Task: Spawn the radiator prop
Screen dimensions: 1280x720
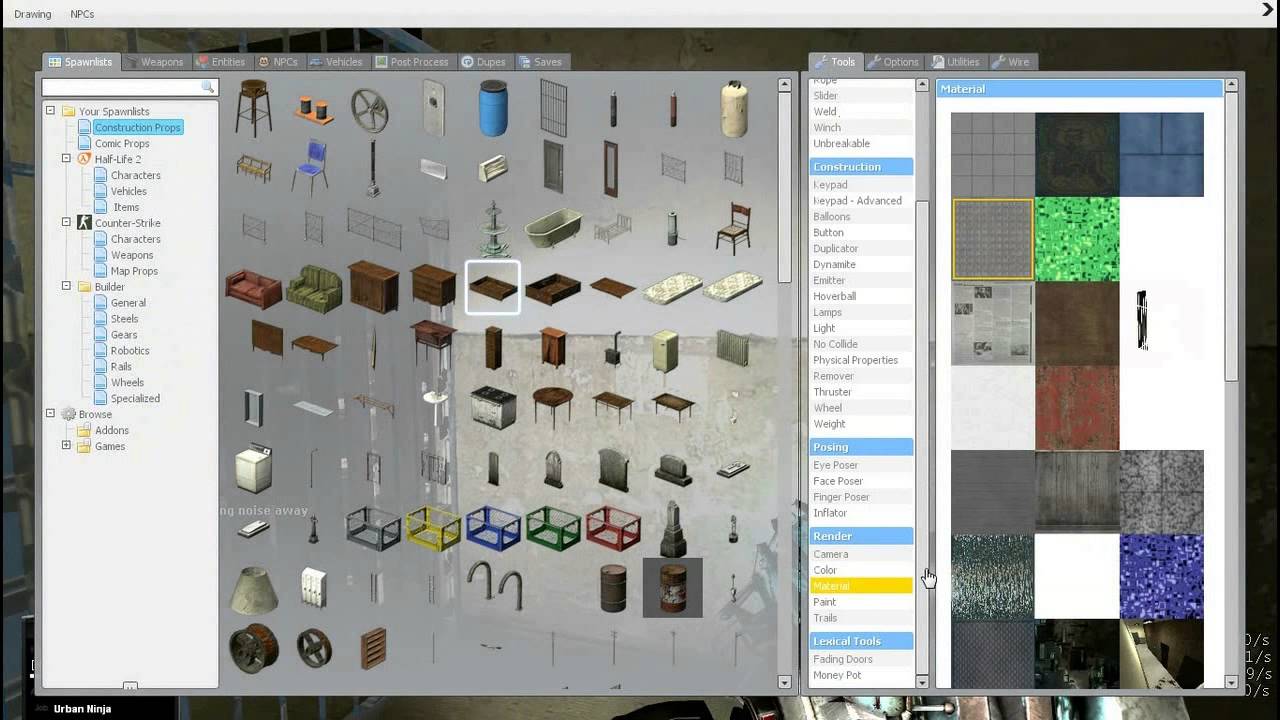Action: (x=733, y=348)
